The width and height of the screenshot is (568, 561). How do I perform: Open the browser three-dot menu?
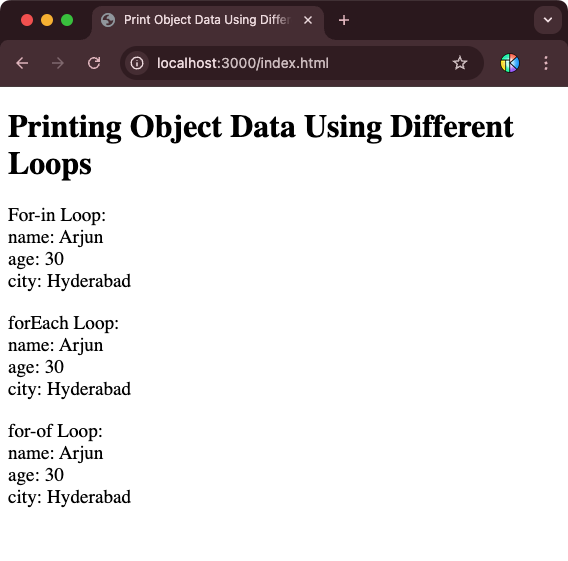click(546, 63)
